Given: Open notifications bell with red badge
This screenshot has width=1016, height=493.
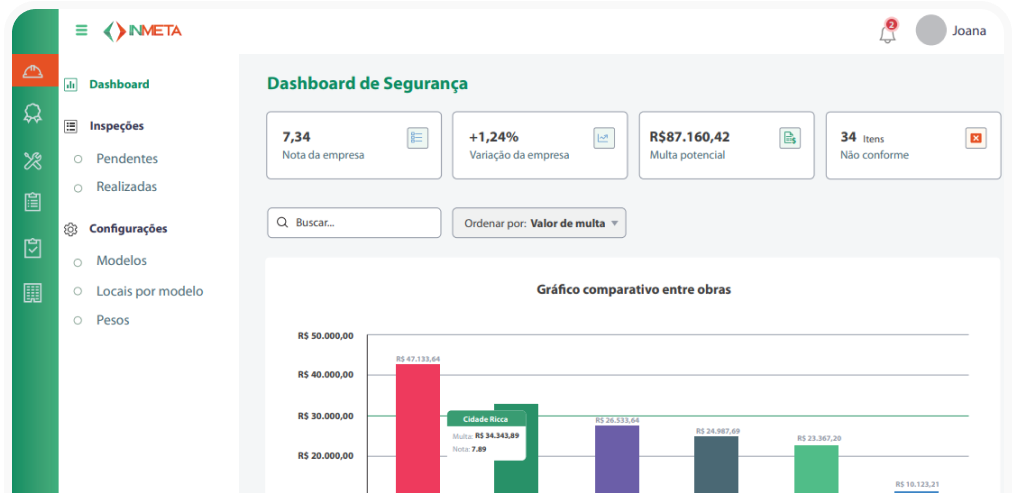Looking at the screenshot, I should tap(887, 32).
